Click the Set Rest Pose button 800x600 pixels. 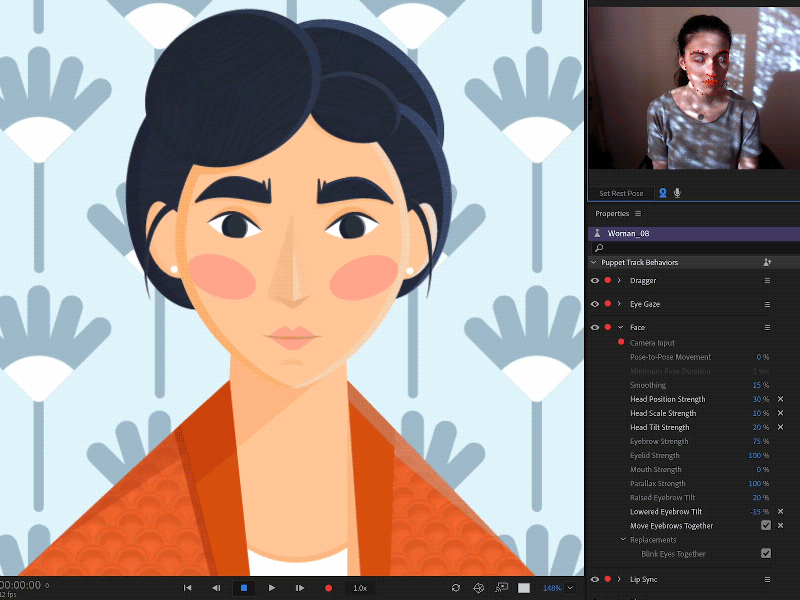pyautogui.click(x=621, y=193)
